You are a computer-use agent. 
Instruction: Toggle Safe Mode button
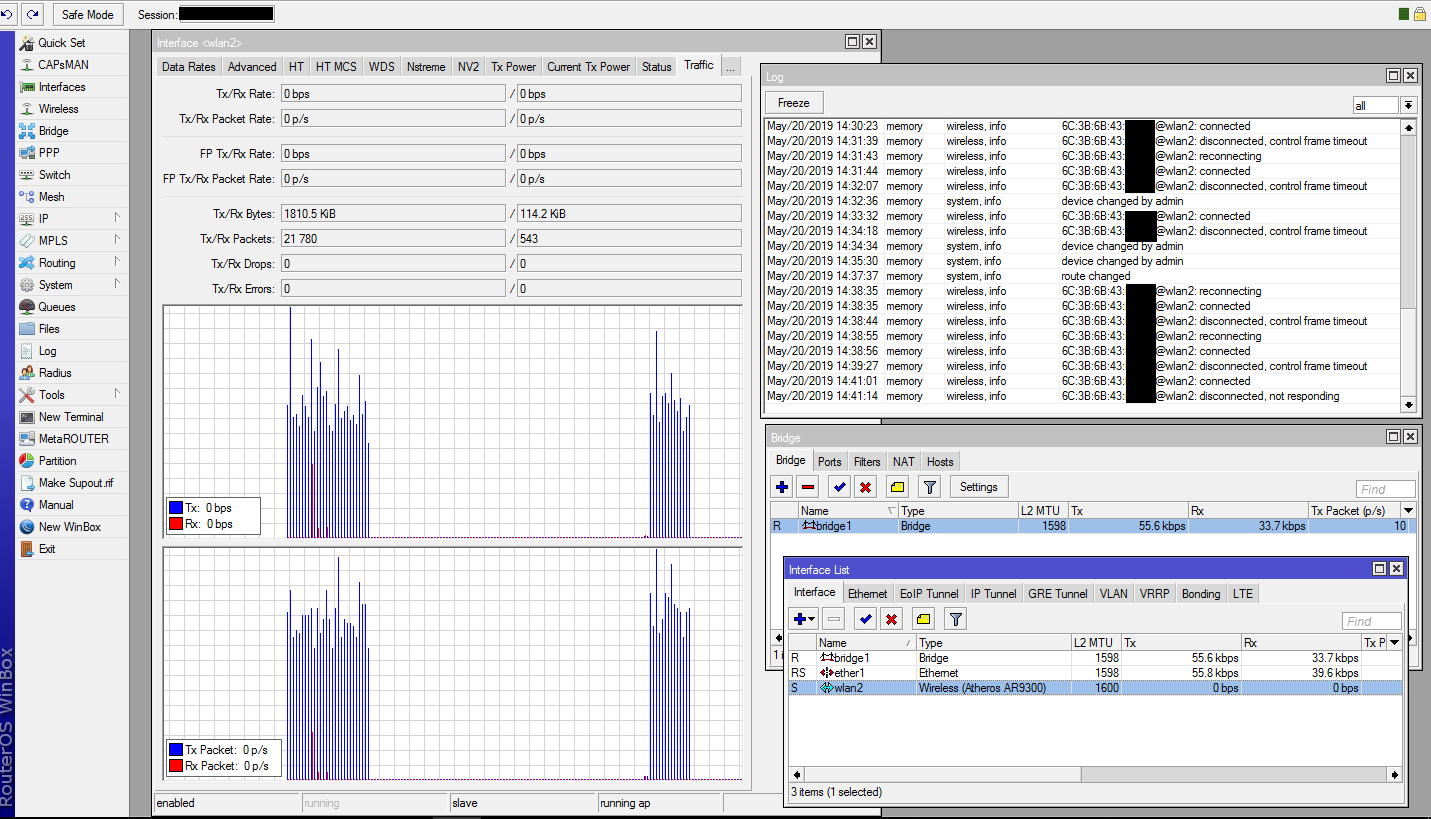coord(88,15)
